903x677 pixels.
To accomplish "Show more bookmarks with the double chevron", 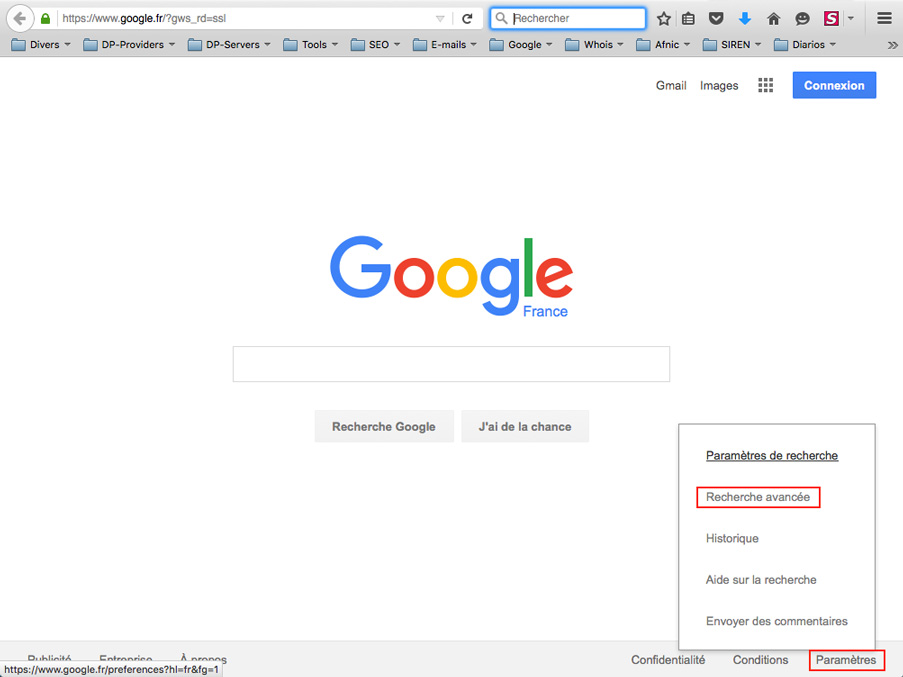I will [x=893, y=45].
